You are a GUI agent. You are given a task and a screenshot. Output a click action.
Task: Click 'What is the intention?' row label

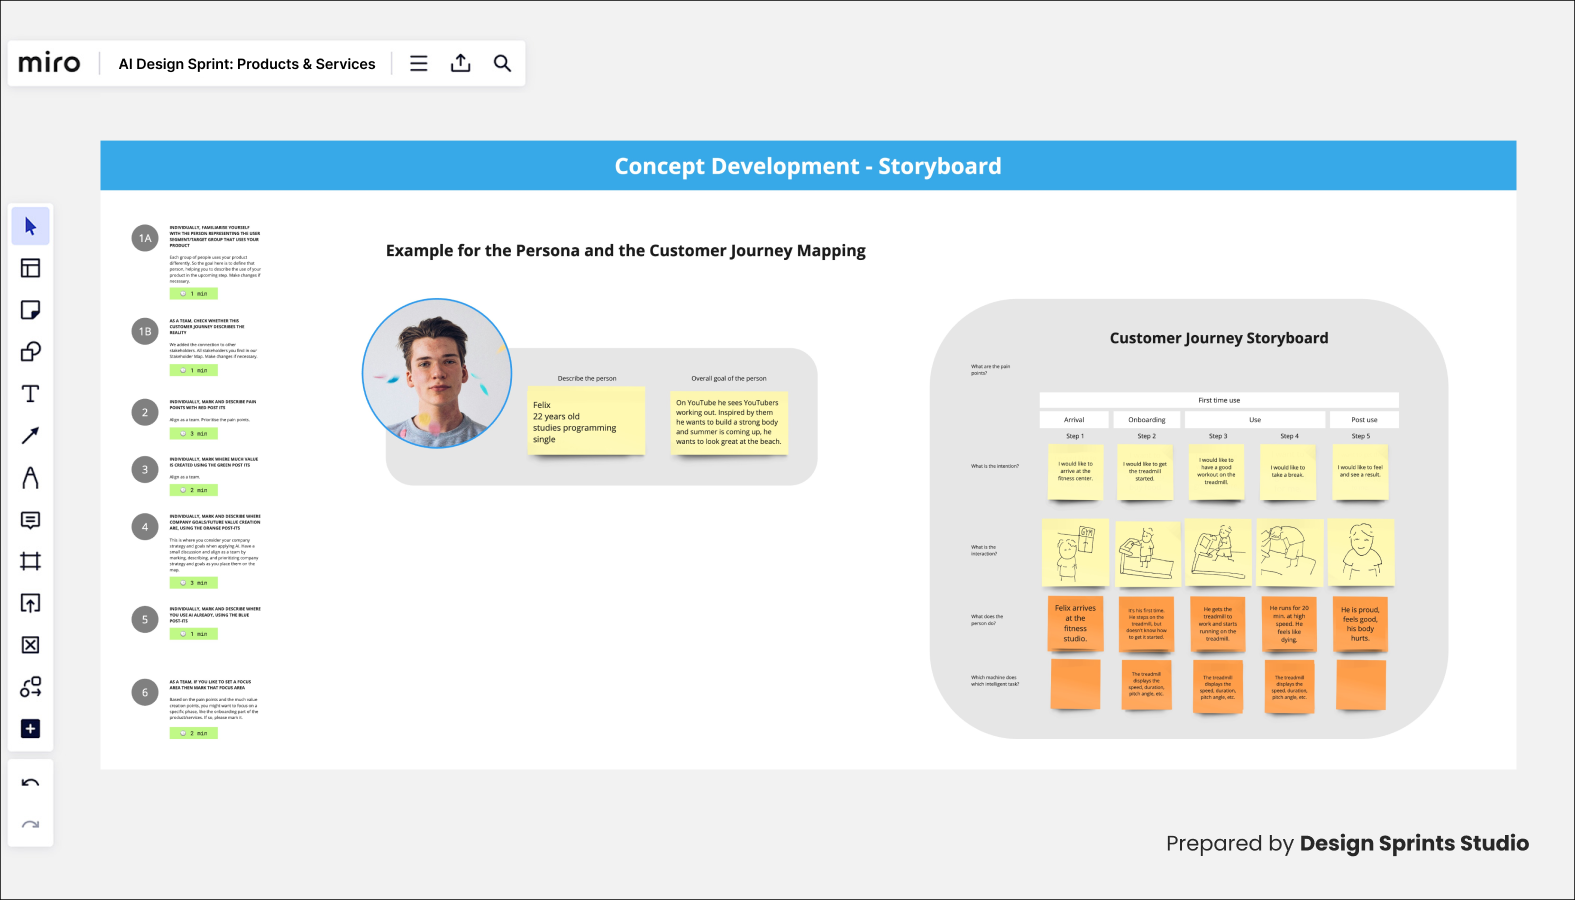(x=995, y=466)
